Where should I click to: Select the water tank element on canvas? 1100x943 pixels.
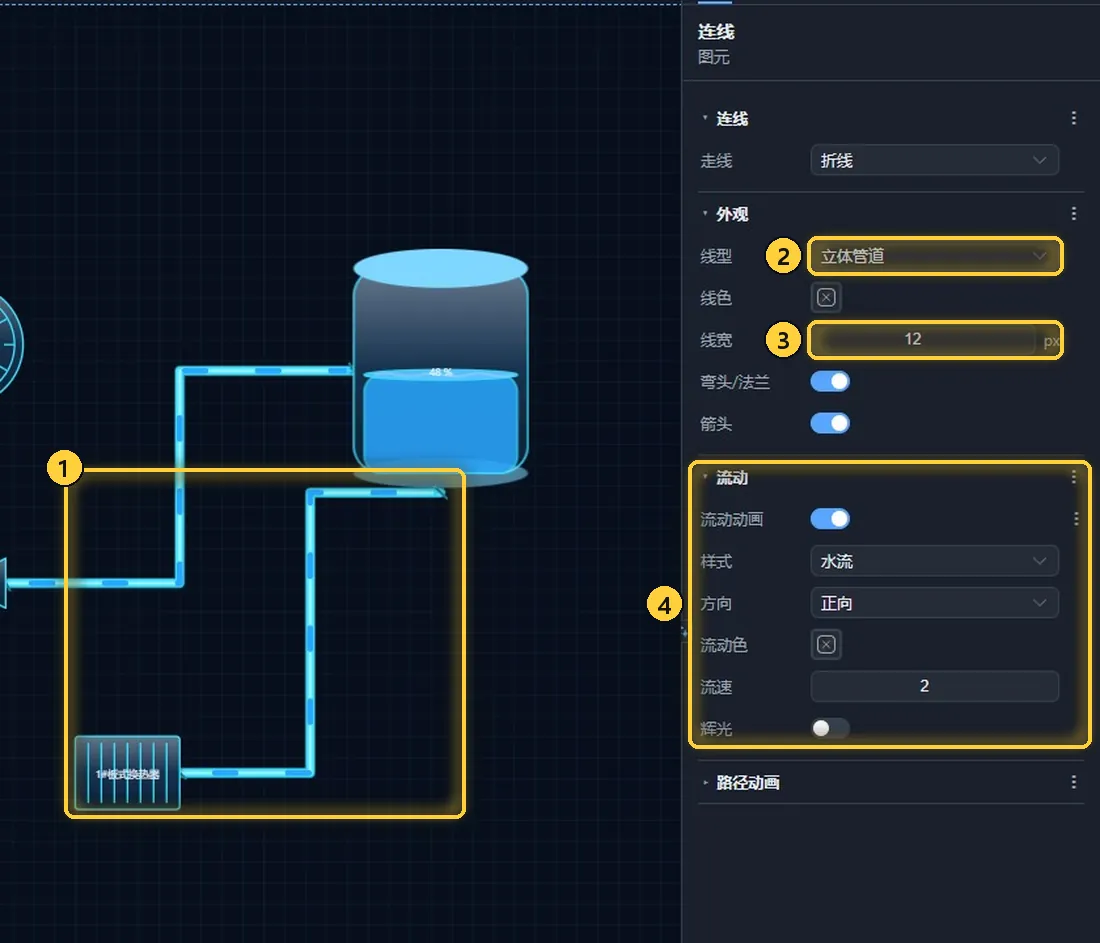[x=441, y=368]
